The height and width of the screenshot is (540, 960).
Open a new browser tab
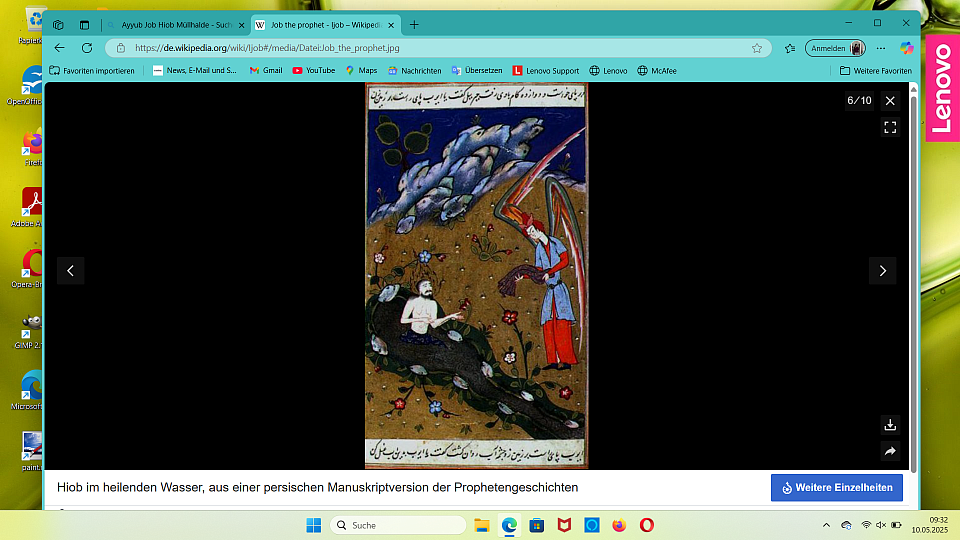tap(414, 25)
